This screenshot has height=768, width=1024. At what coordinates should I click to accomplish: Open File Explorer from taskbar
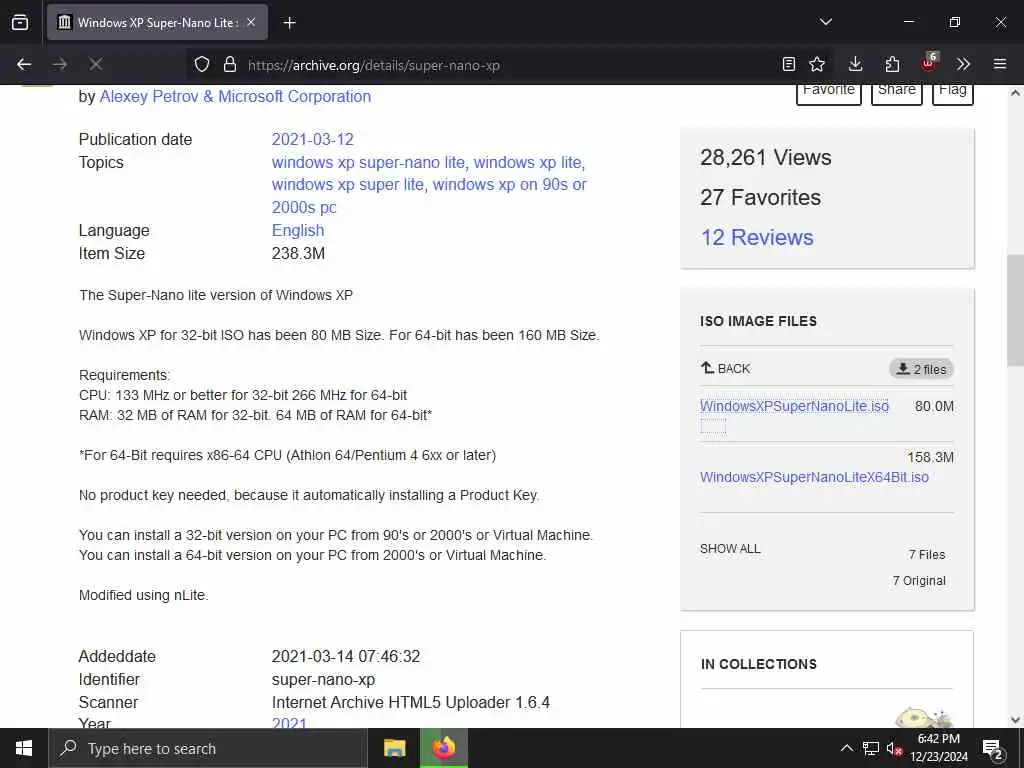click(x=394, y=748)
